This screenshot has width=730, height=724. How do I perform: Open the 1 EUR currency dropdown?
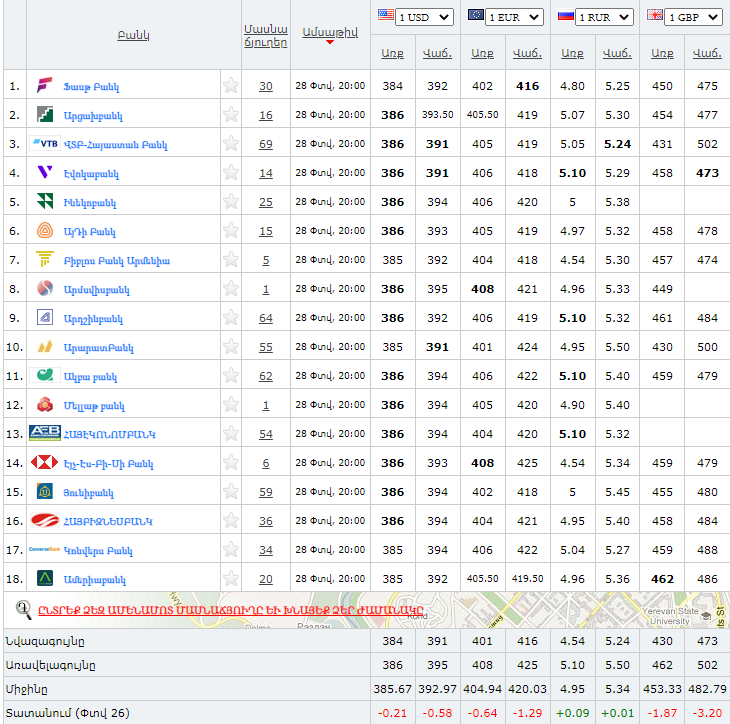click(514, 17)
